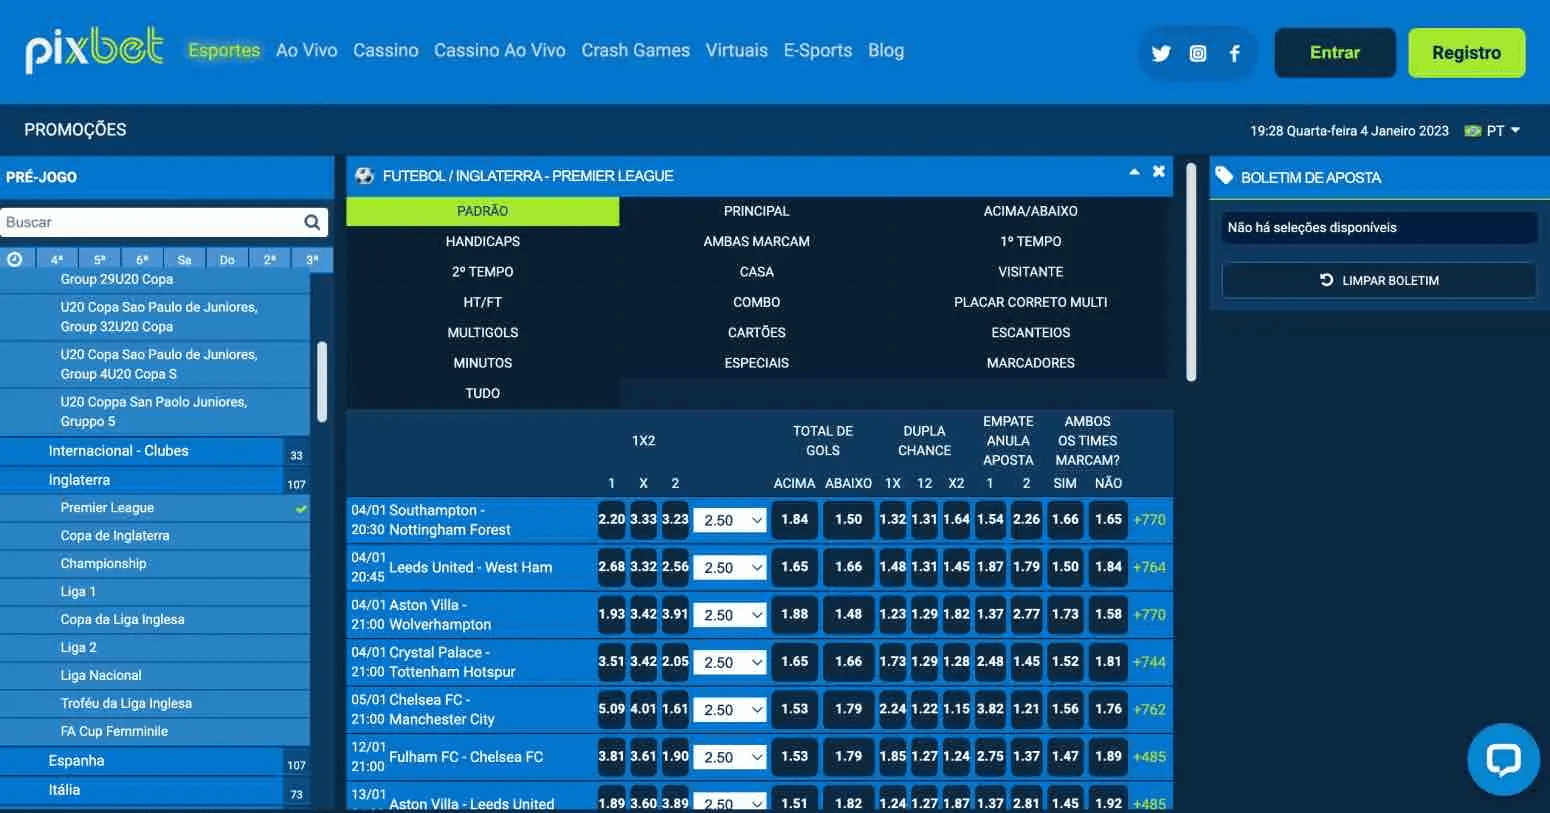Viewport: 1550px width, 813px height.
Task: Collapse the Premier League panel arrow
Action: [1134, 172]
